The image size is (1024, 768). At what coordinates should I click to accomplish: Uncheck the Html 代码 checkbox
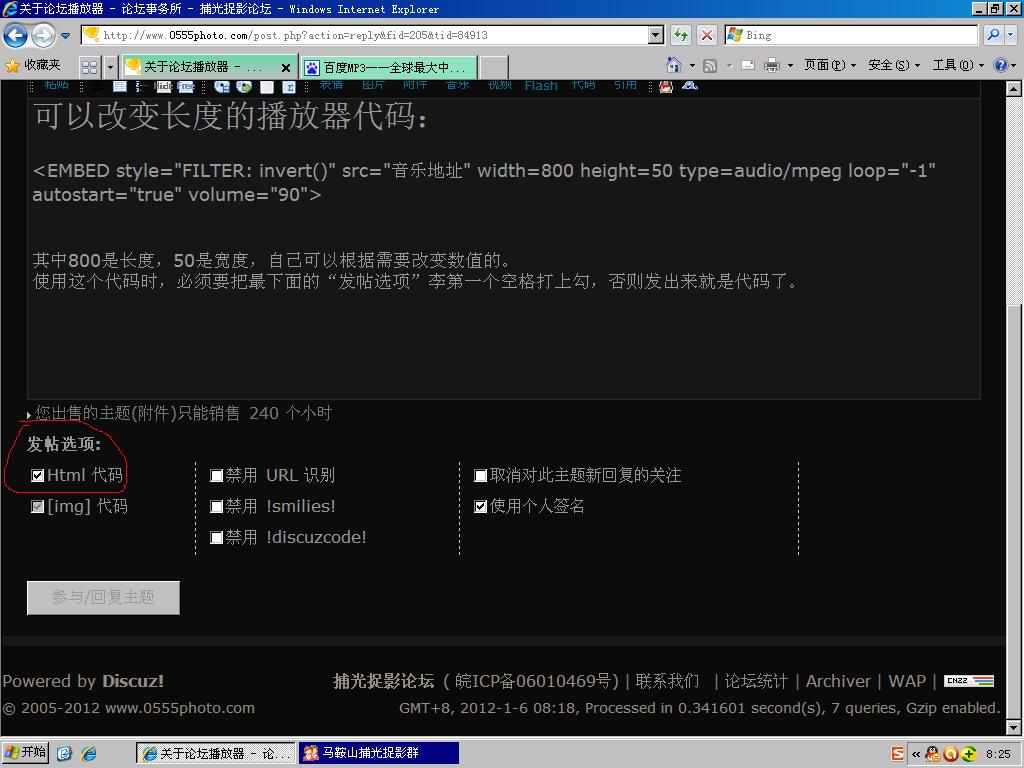click(x=38, y=476)
